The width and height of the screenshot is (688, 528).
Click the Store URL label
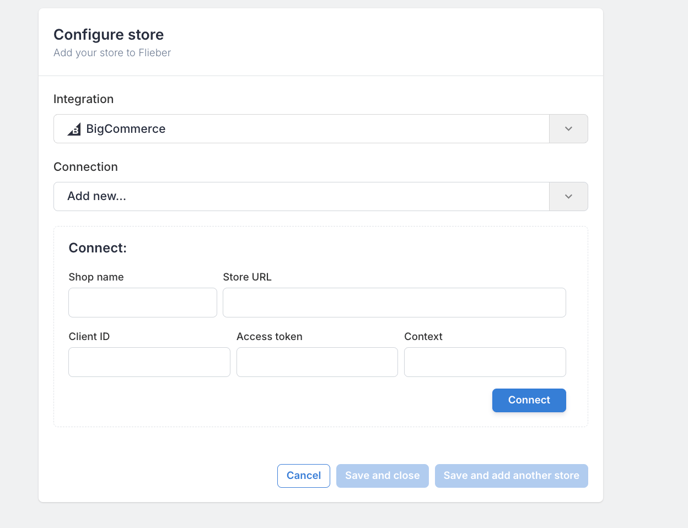[247, 277]
